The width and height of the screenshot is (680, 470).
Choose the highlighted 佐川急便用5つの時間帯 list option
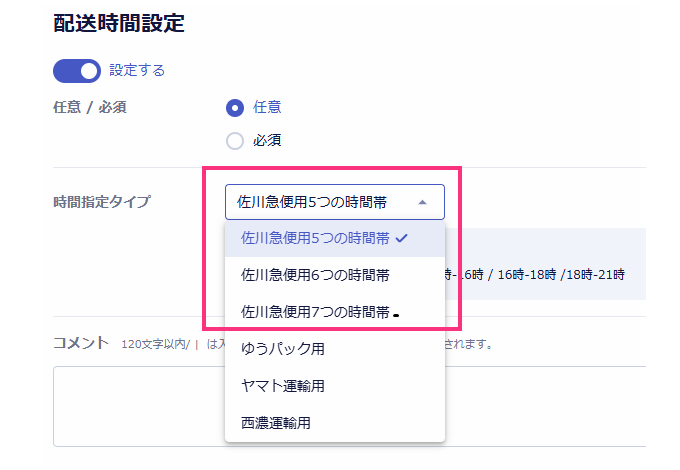click(315, 238)
